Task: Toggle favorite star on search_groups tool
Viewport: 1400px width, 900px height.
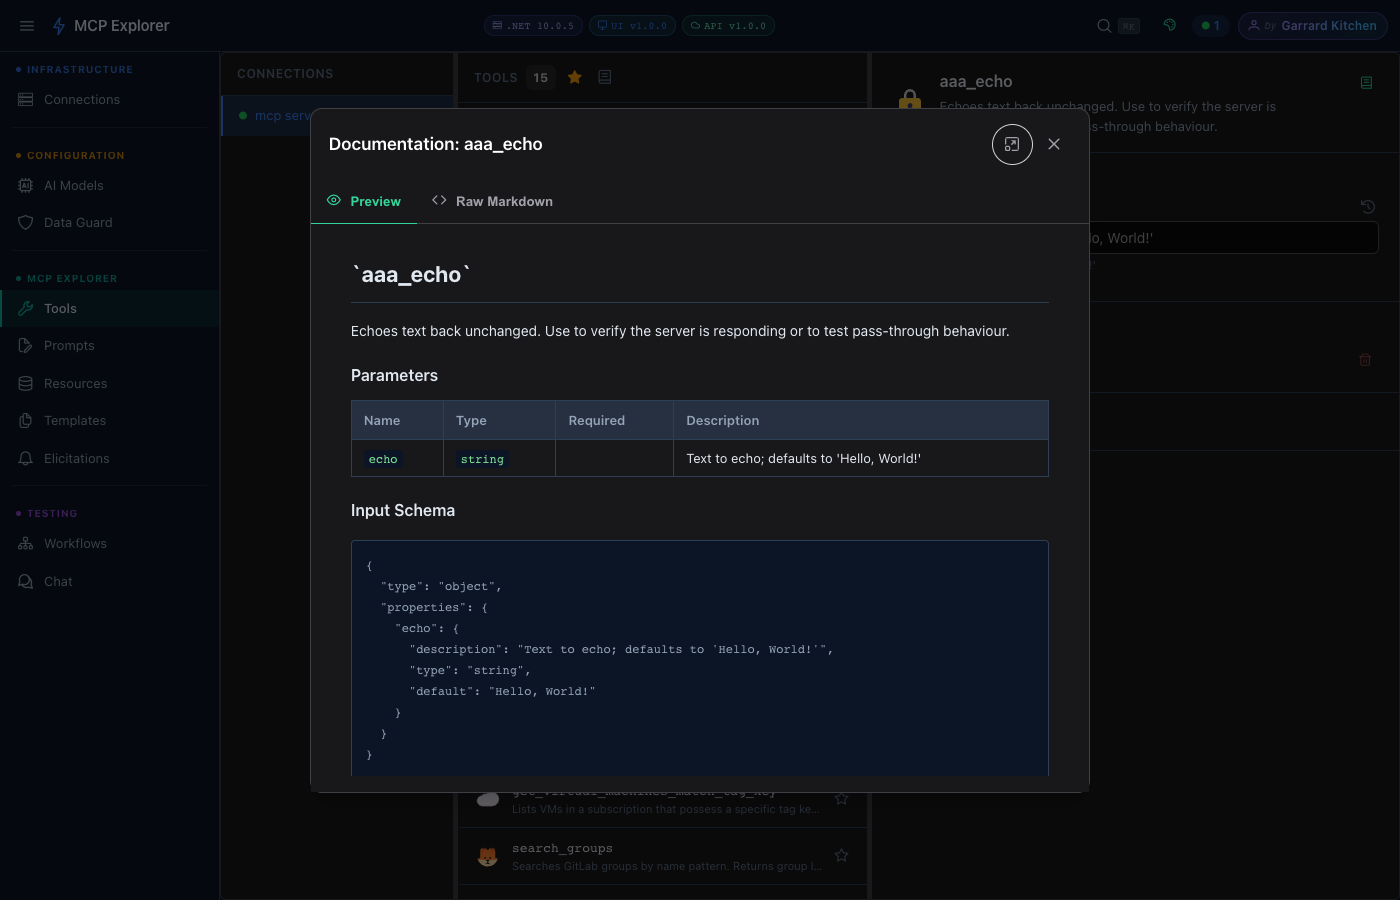Action: coord(841,855)
